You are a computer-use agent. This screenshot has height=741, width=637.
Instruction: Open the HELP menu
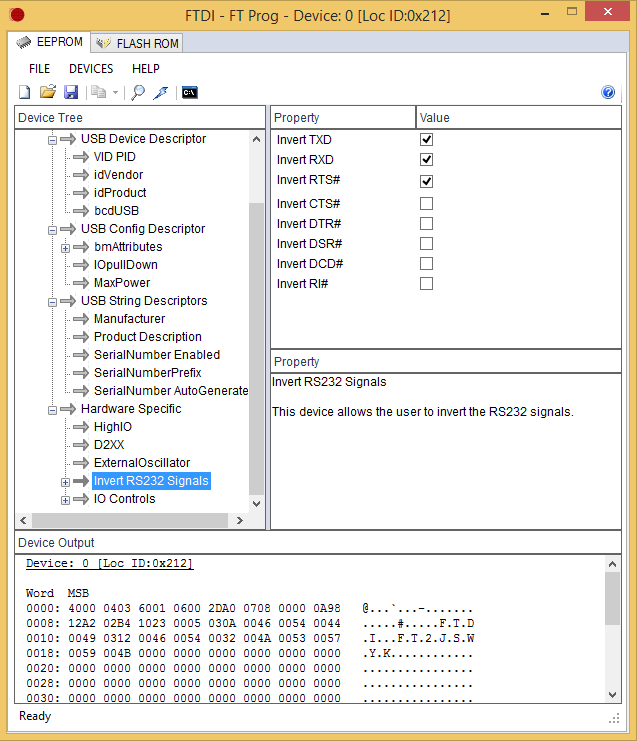(x=146, y=69)
